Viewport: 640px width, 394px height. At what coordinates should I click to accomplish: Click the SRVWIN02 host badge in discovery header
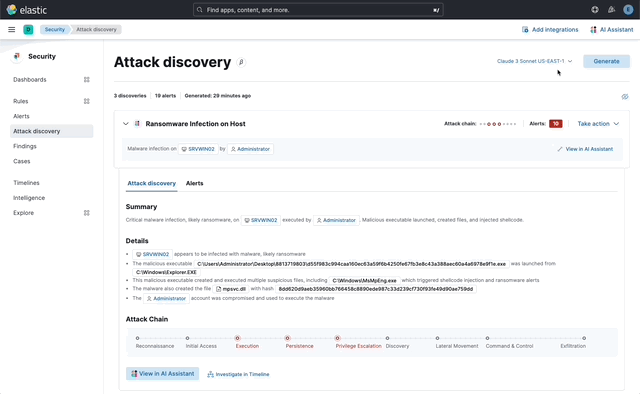[x=198, y=149]
